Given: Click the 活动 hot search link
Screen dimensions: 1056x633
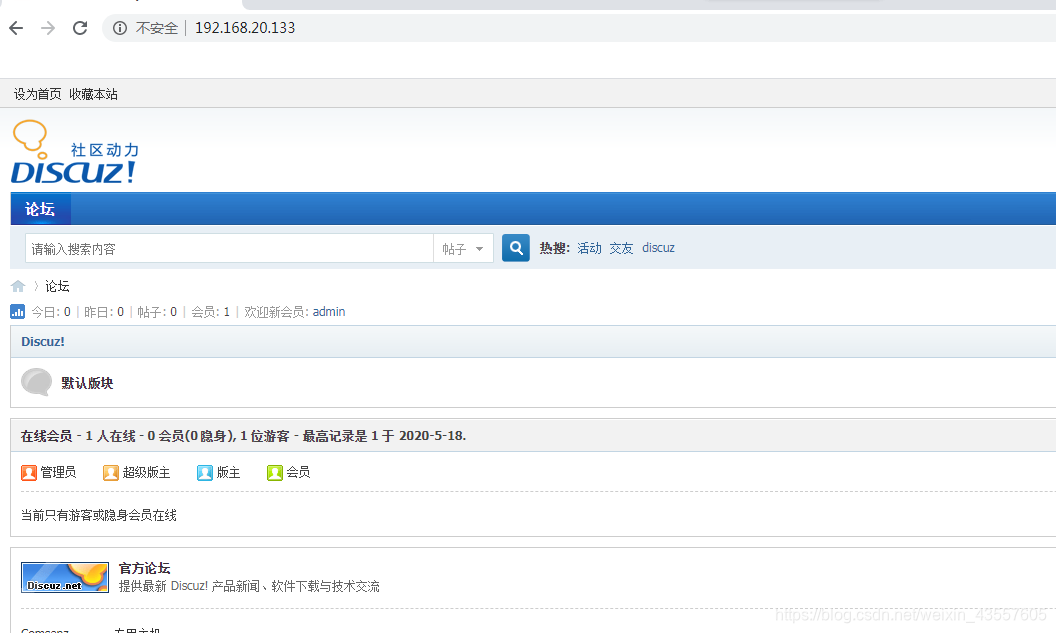Looking at the screenshot, I should click(x=588, y=247).
